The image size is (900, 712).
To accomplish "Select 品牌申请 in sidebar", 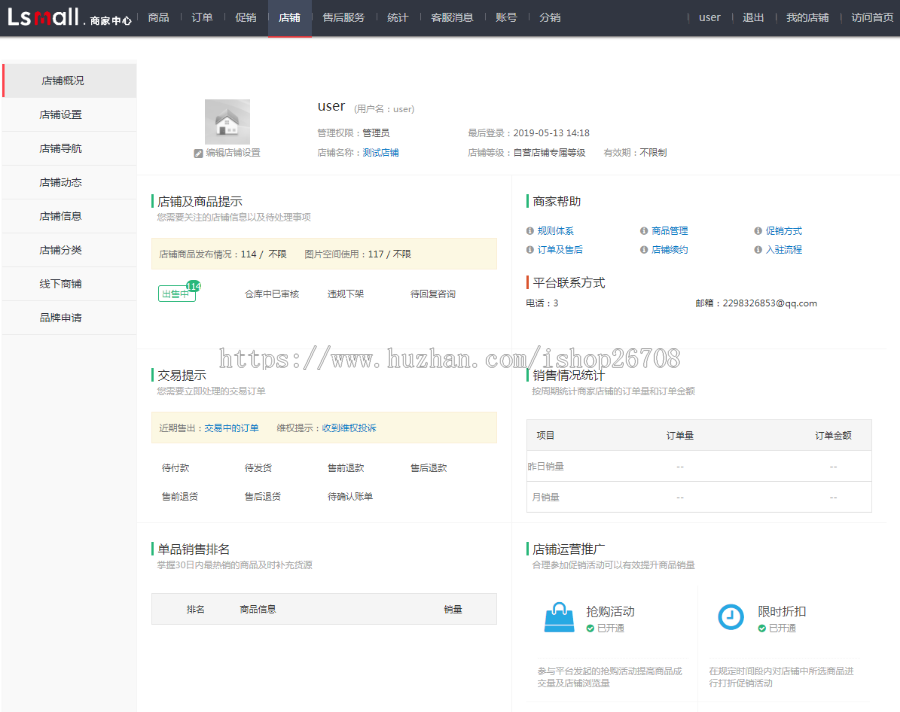I will coord(69,318).
